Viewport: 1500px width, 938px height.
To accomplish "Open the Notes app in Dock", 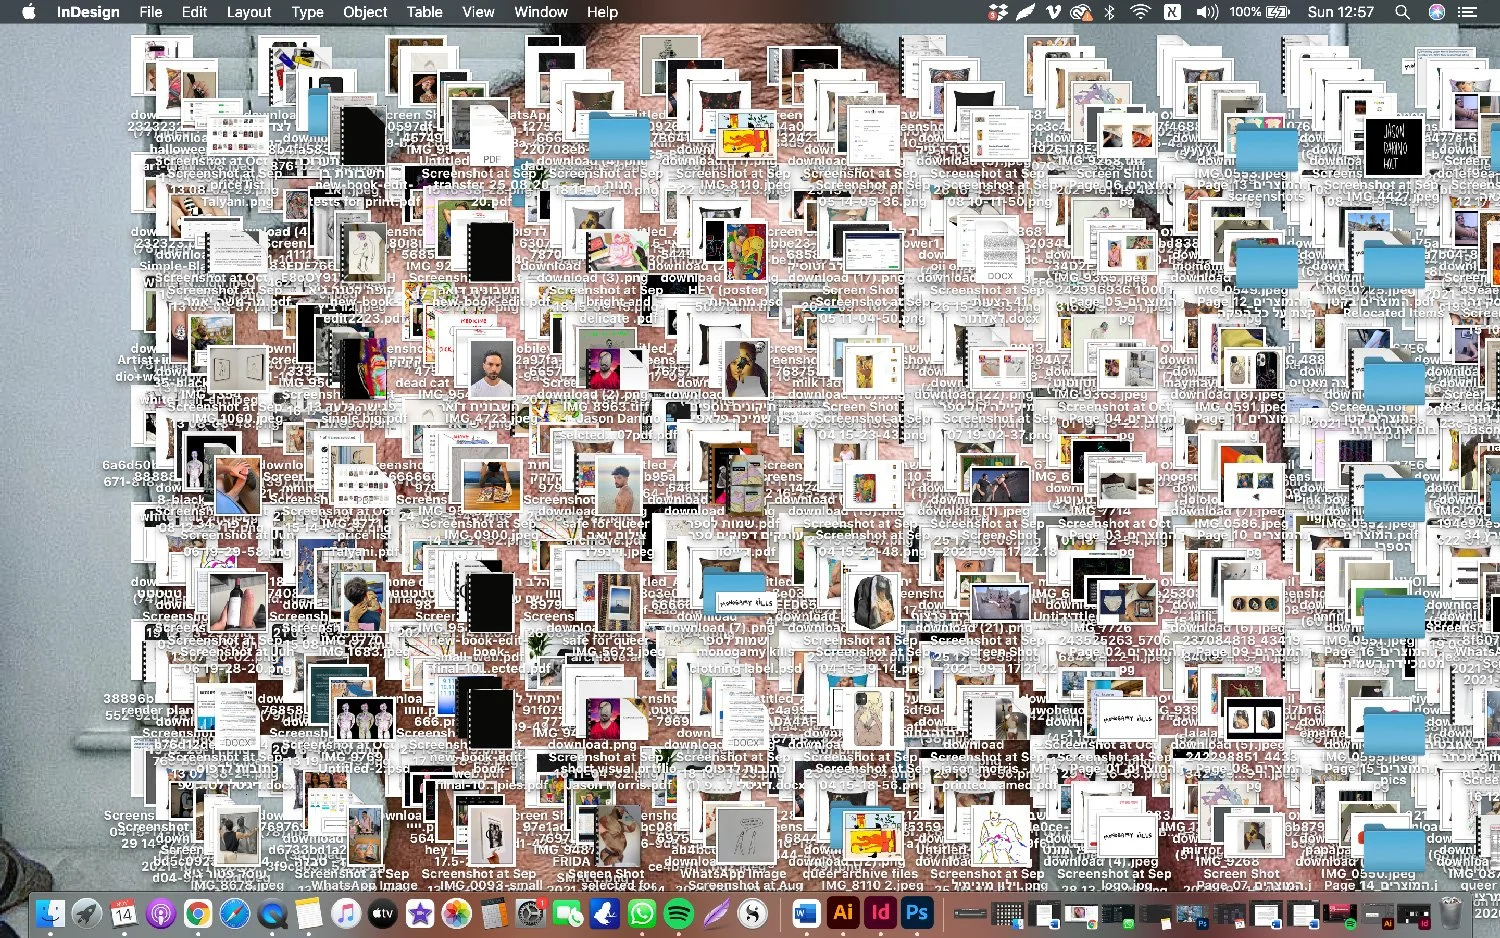I will (x=309, y=913).
